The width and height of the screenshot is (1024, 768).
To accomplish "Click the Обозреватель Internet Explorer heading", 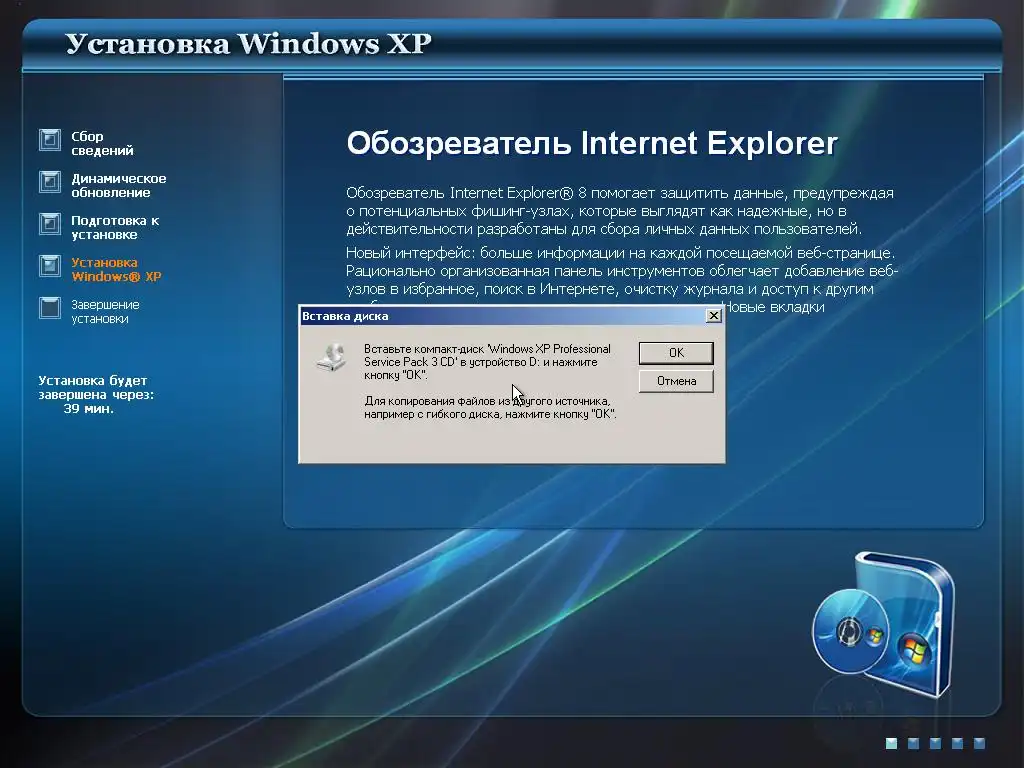I will tap(592, 143).
